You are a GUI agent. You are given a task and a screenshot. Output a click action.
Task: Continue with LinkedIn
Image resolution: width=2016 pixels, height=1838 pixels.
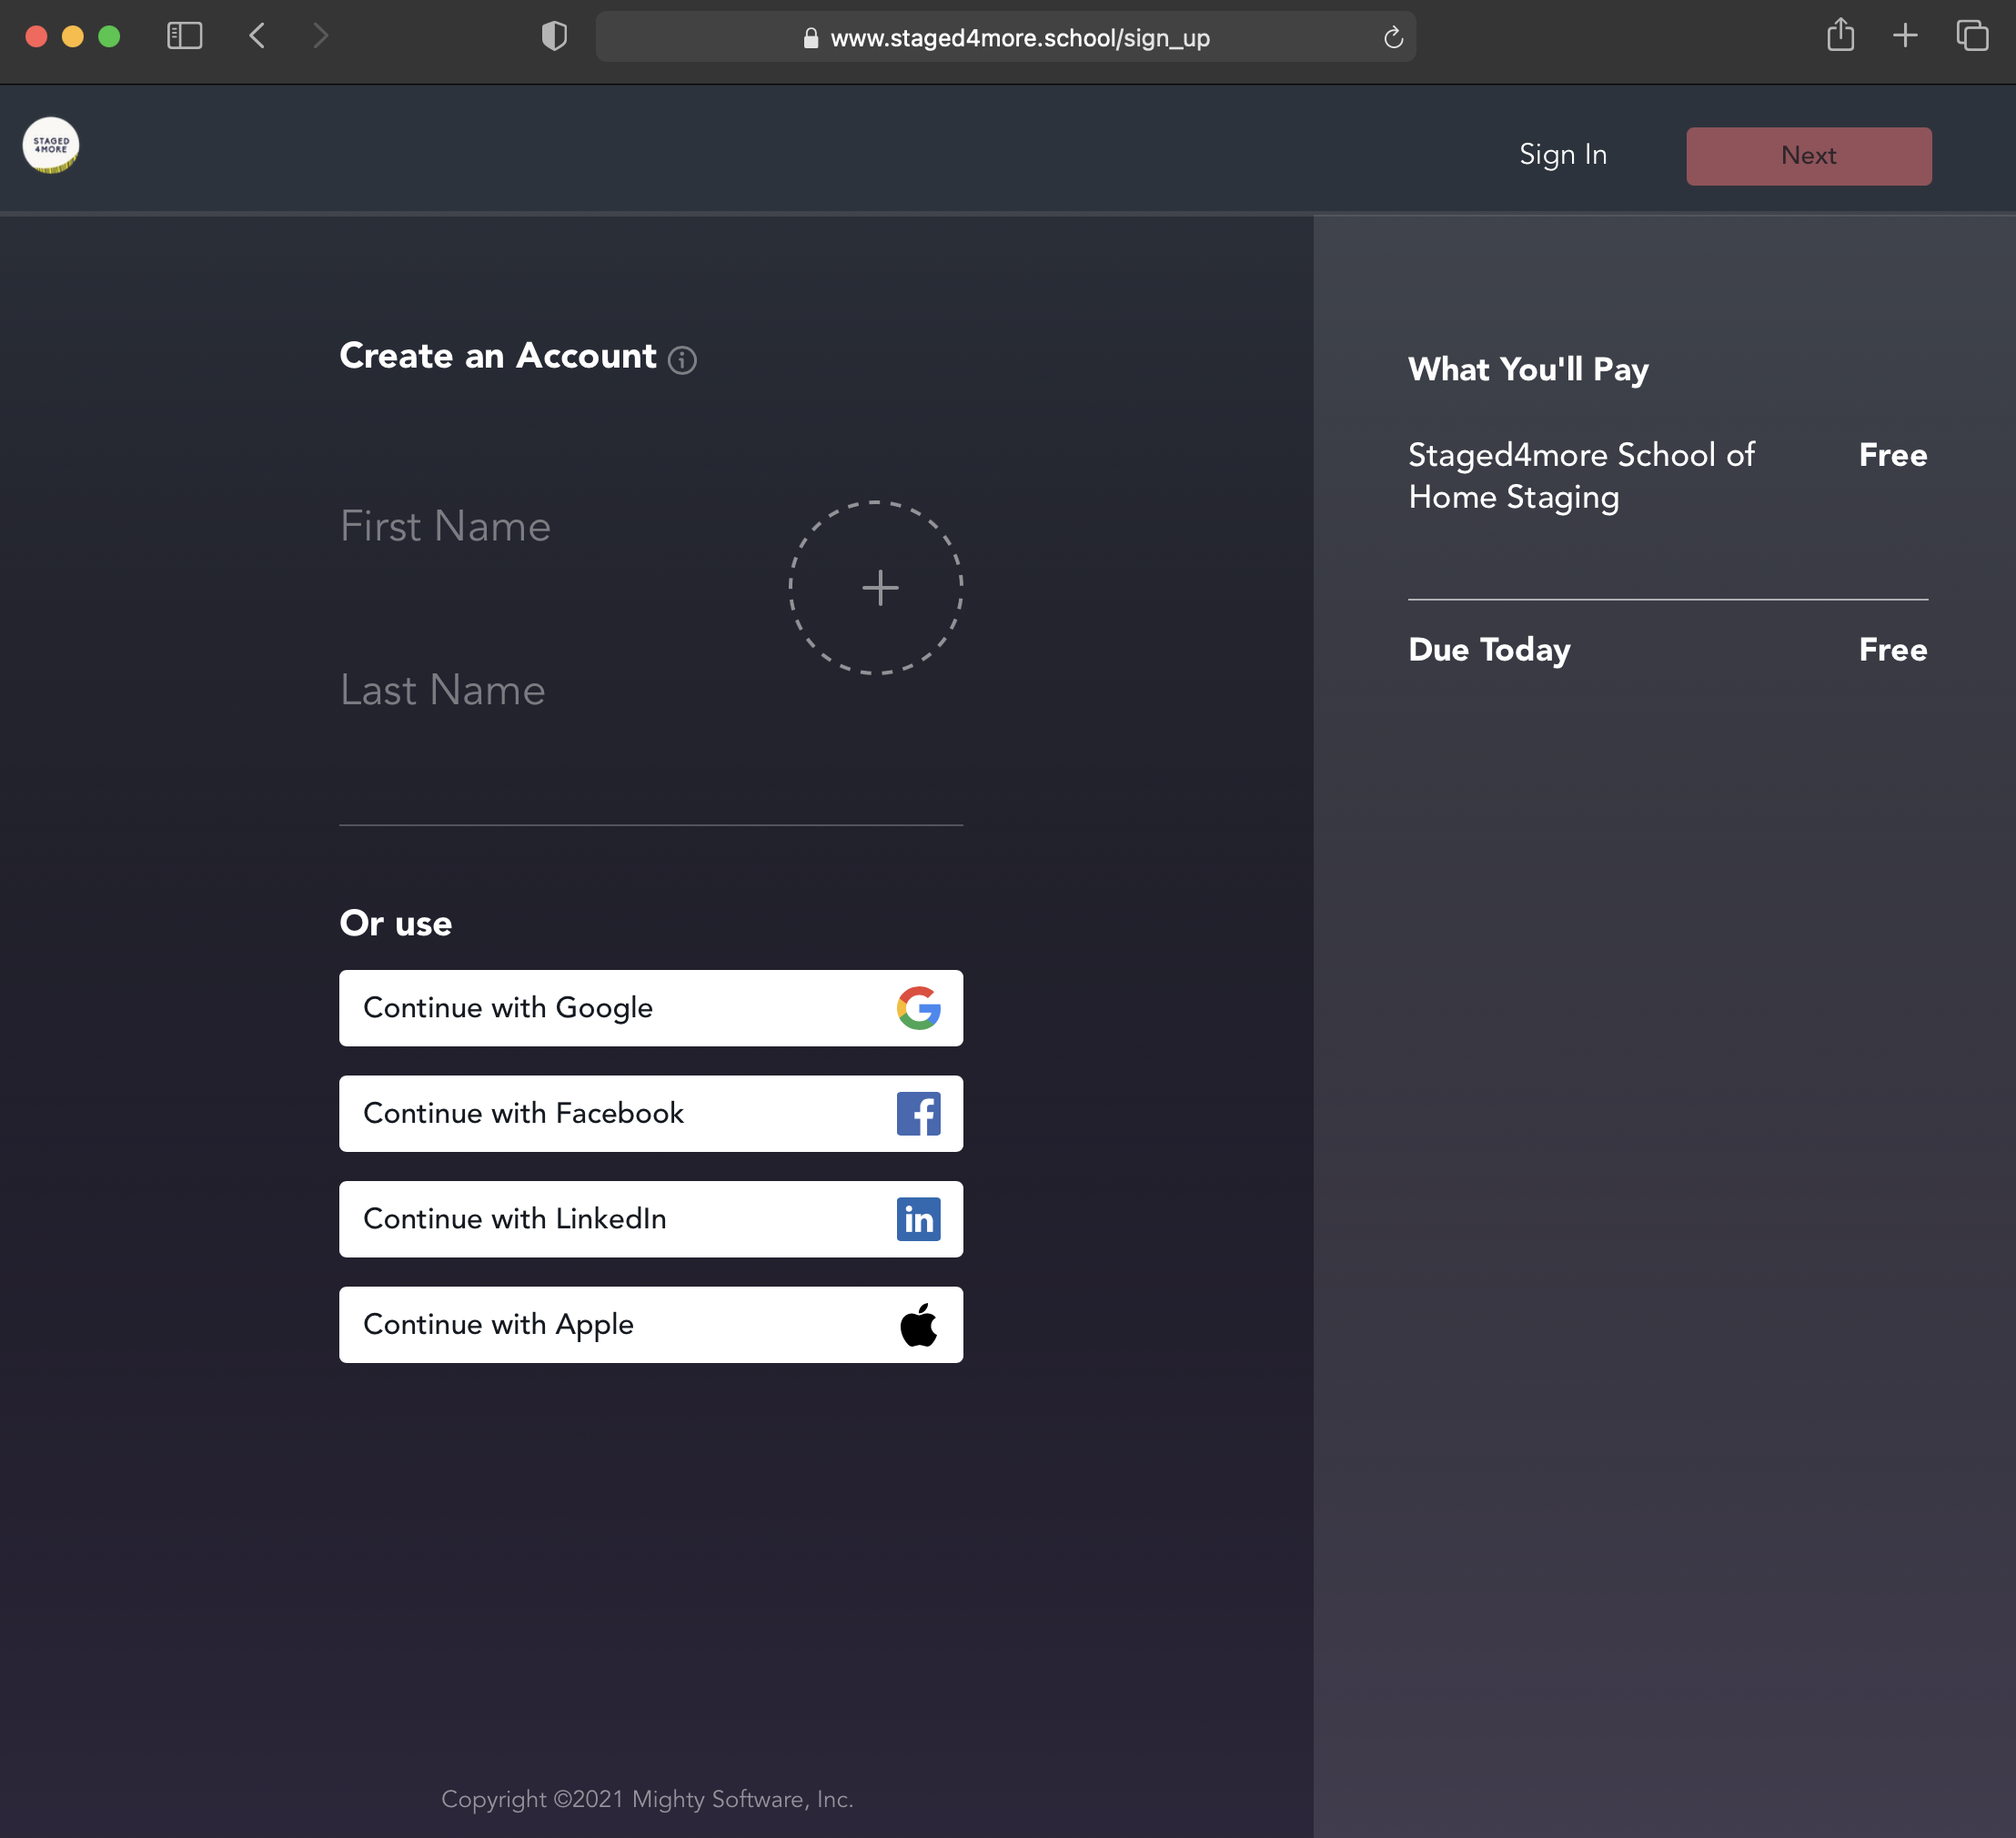click(651, 1219)
